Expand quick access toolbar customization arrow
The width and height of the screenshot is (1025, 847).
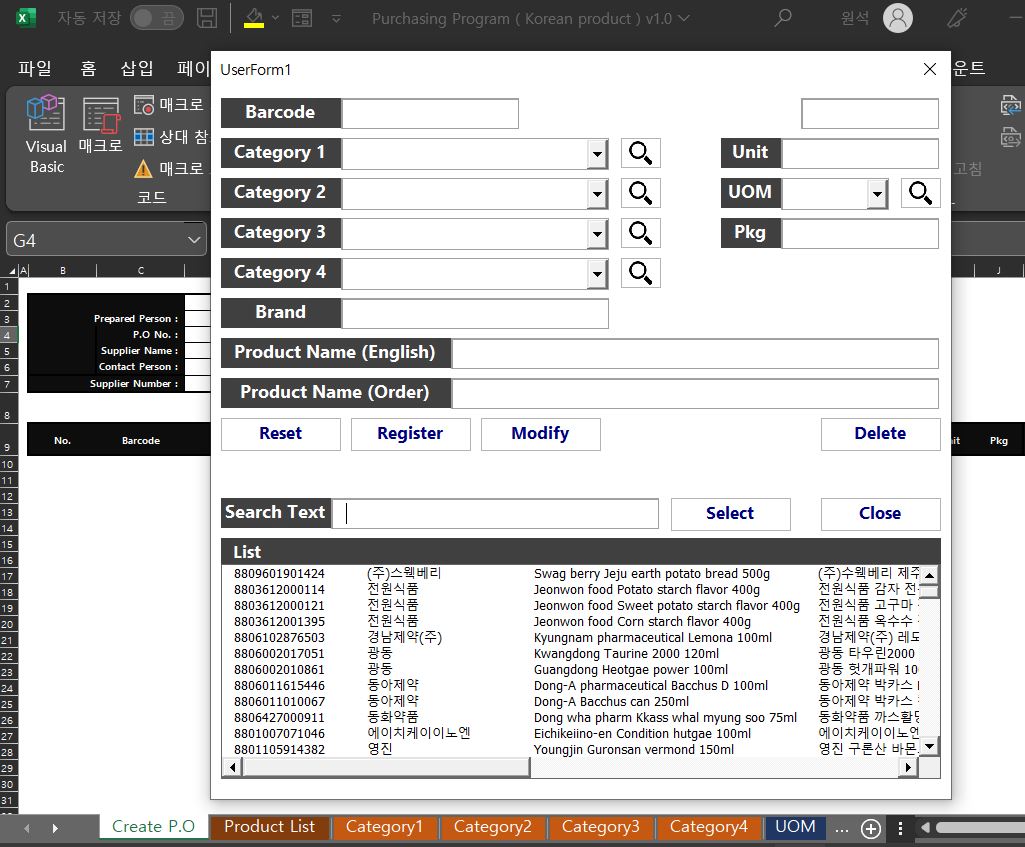tap(336, 18)
